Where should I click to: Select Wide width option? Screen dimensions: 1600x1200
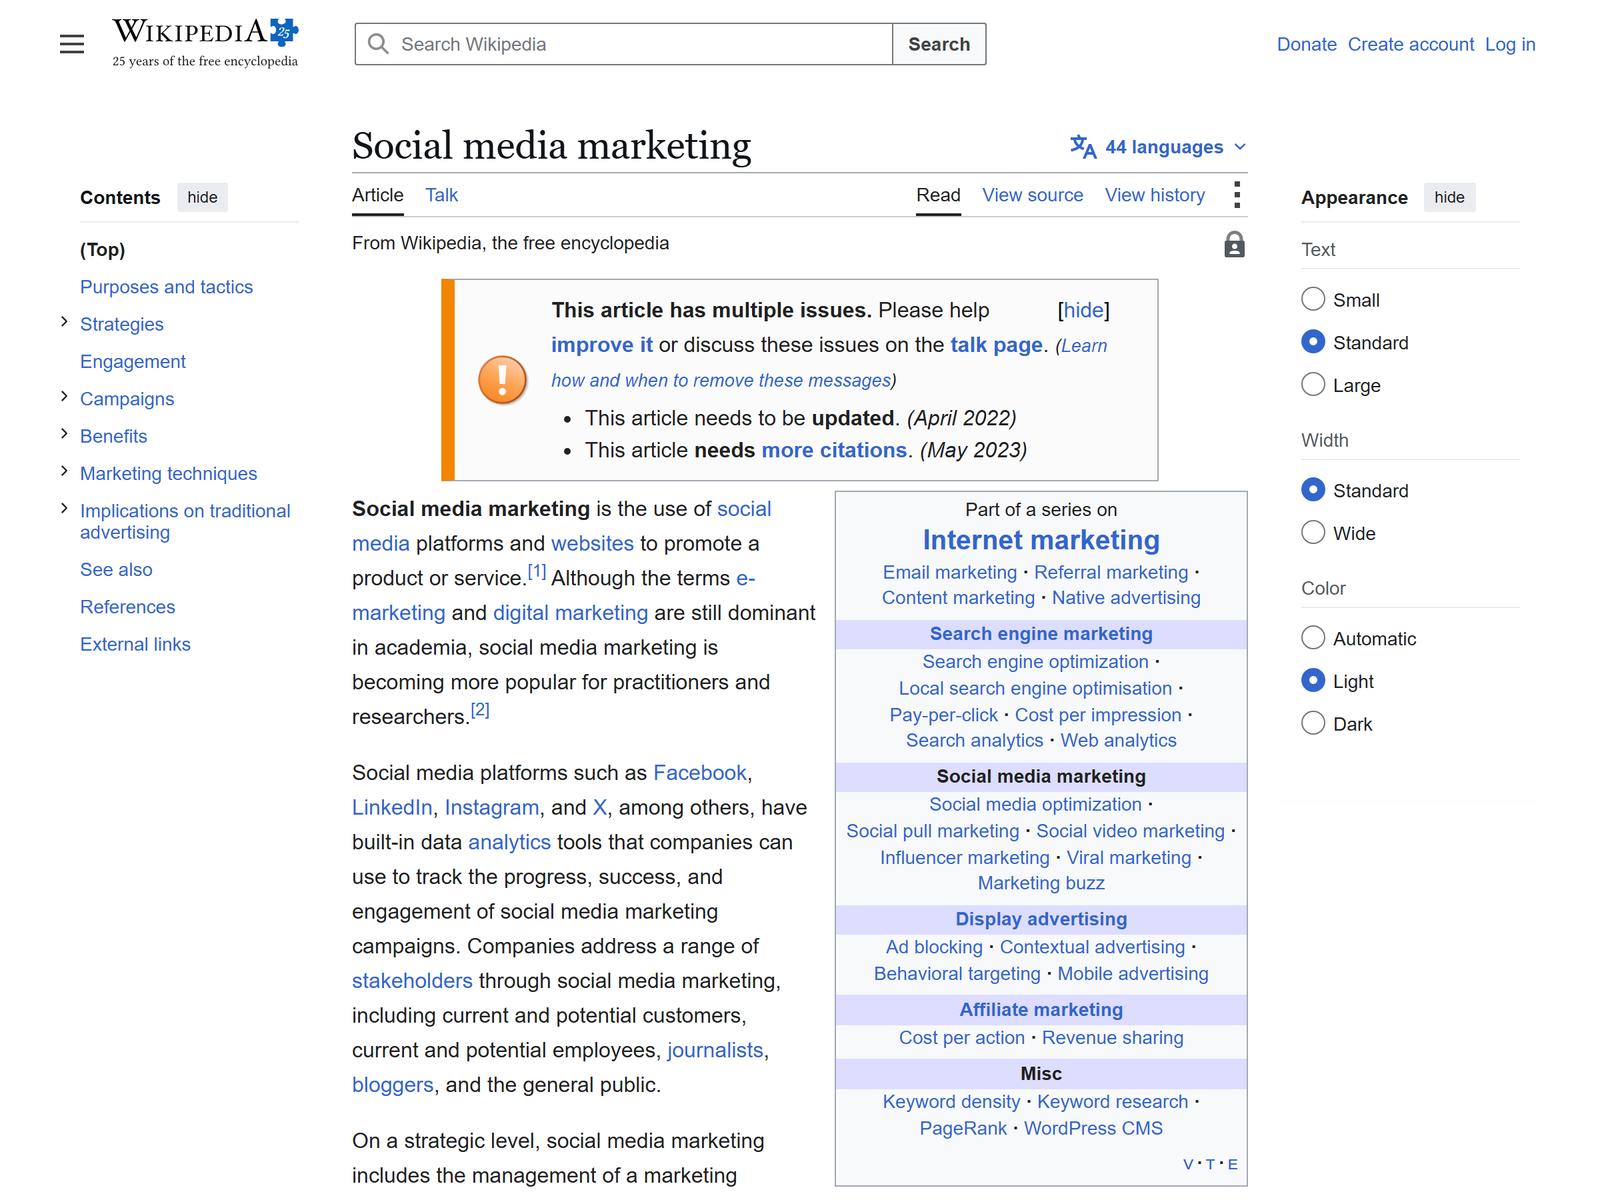[1313, 532]
